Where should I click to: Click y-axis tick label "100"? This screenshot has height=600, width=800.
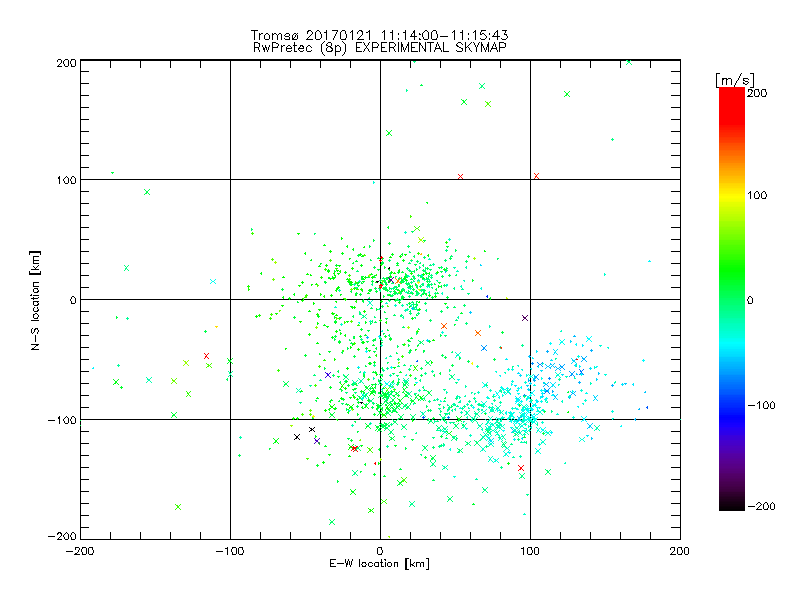pos(66,180)
